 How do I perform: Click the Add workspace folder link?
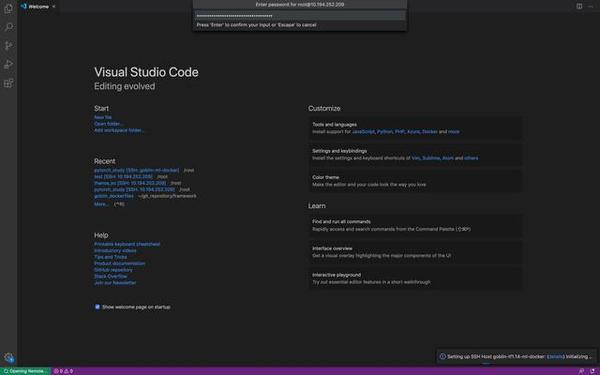click(119, 130)
